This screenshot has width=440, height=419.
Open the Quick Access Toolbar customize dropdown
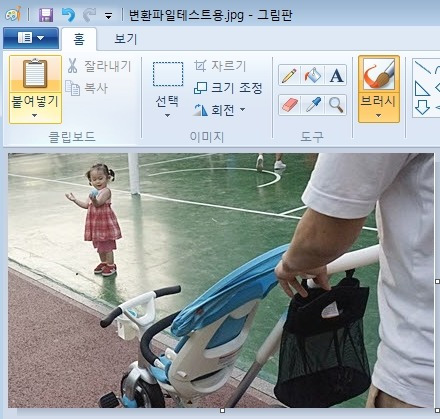[x=108, y=16]
